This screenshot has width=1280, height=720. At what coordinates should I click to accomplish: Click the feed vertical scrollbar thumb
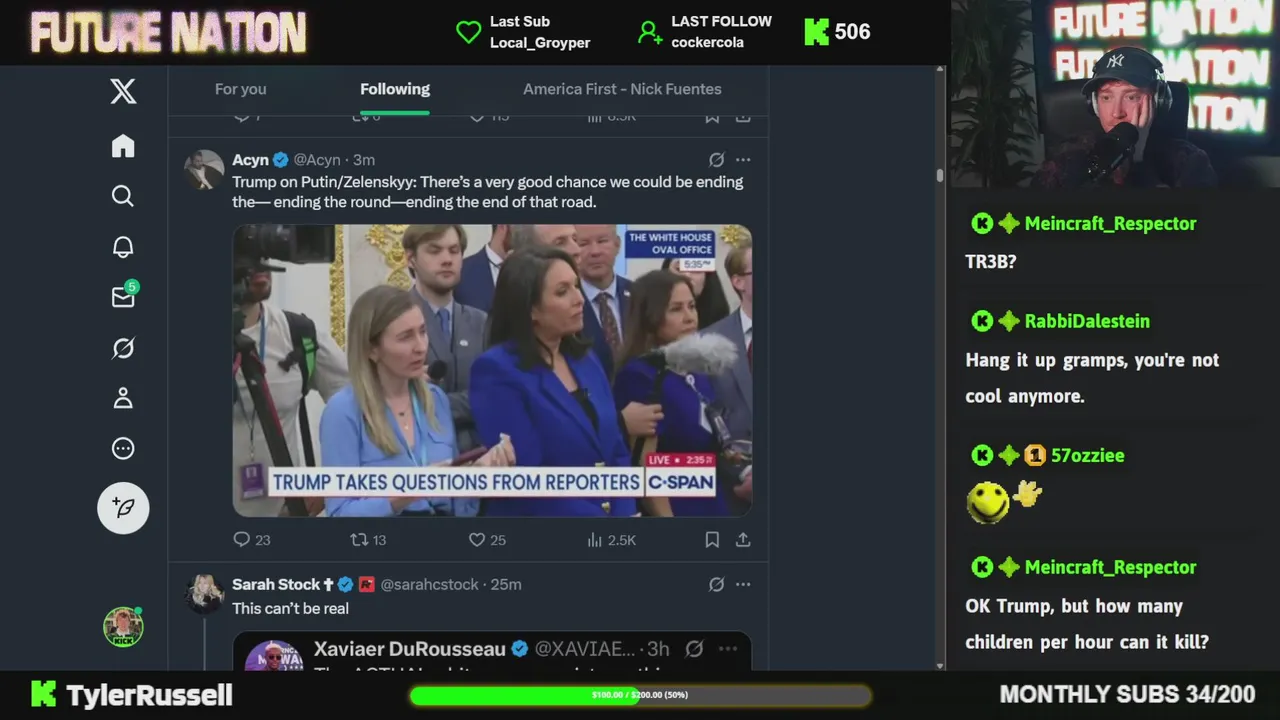tap(940, 175)
